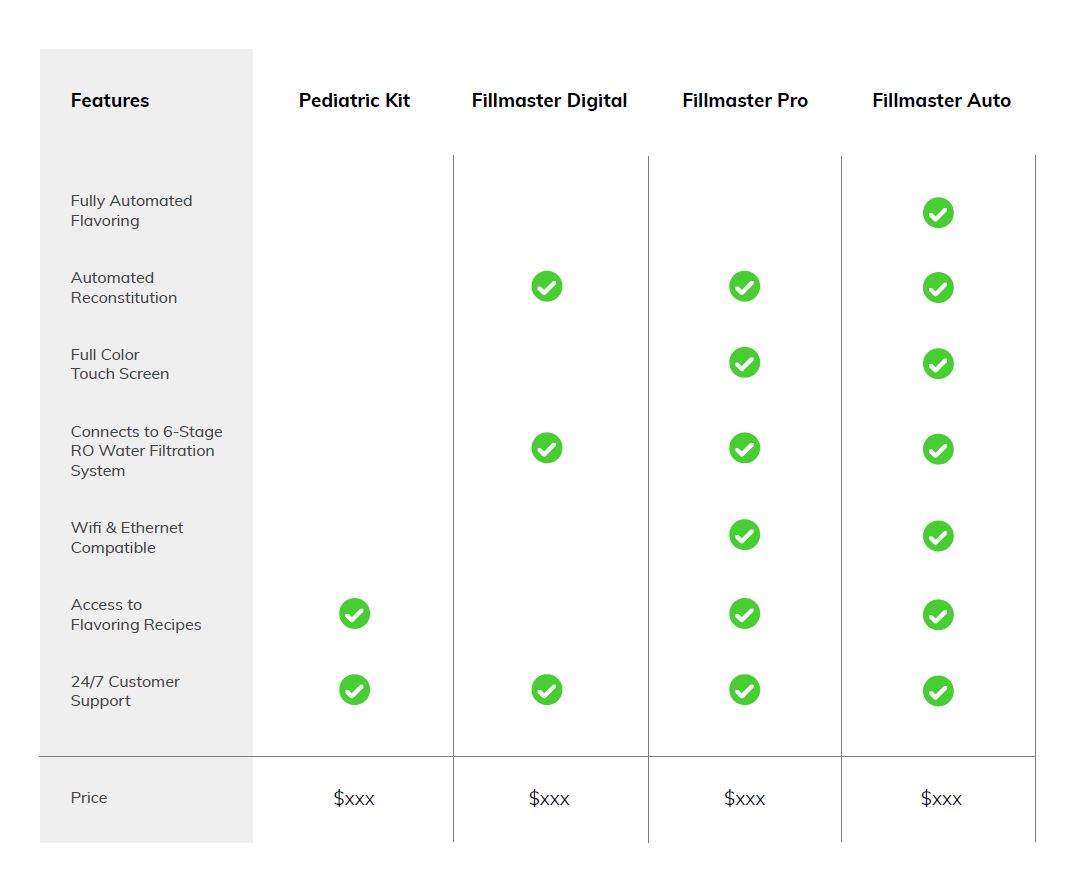Viewport: 1088px width, 873px height.
Task: Click Fillmaster Digital RO Water Filtration checkmark
Action: (547, 448)
